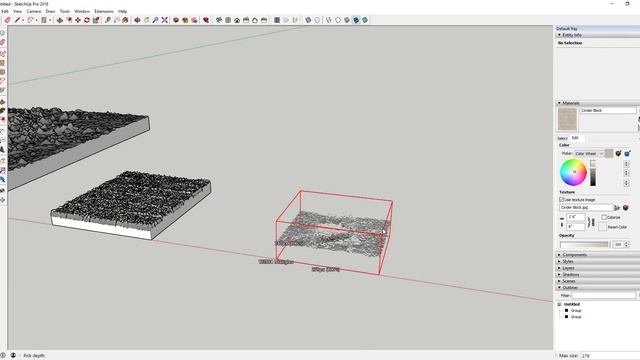Select the Line pencil tool
The height and width of the screenshot is (360, 640).
17,20
